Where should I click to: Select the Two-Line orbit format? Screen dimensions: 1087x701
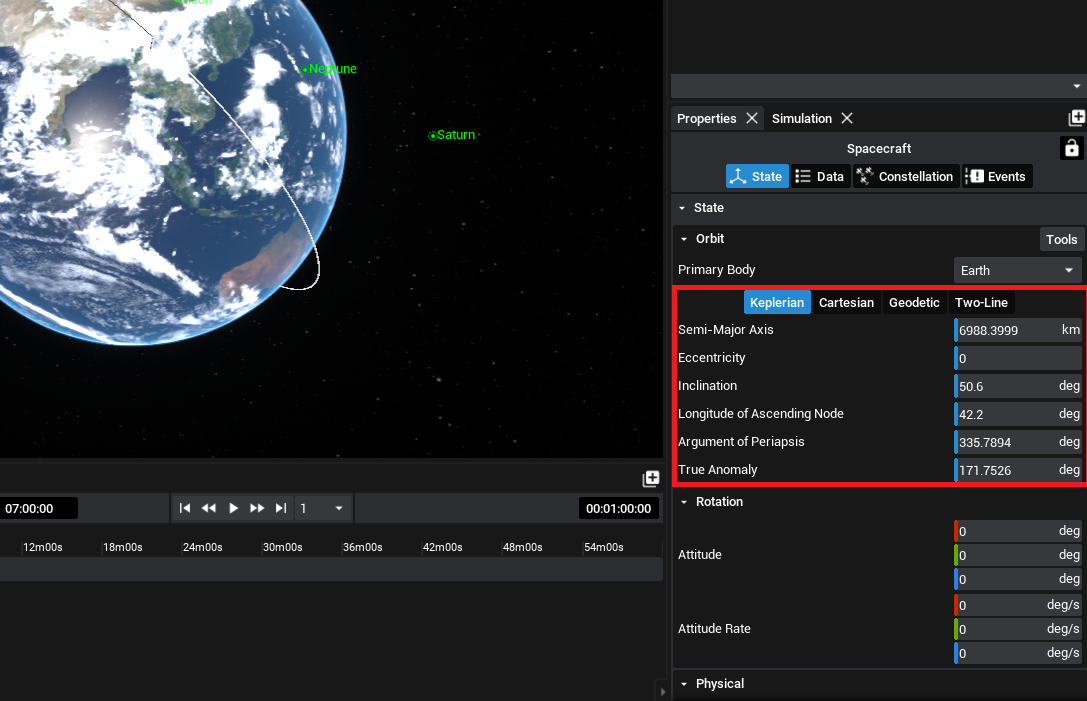(981, 302)
